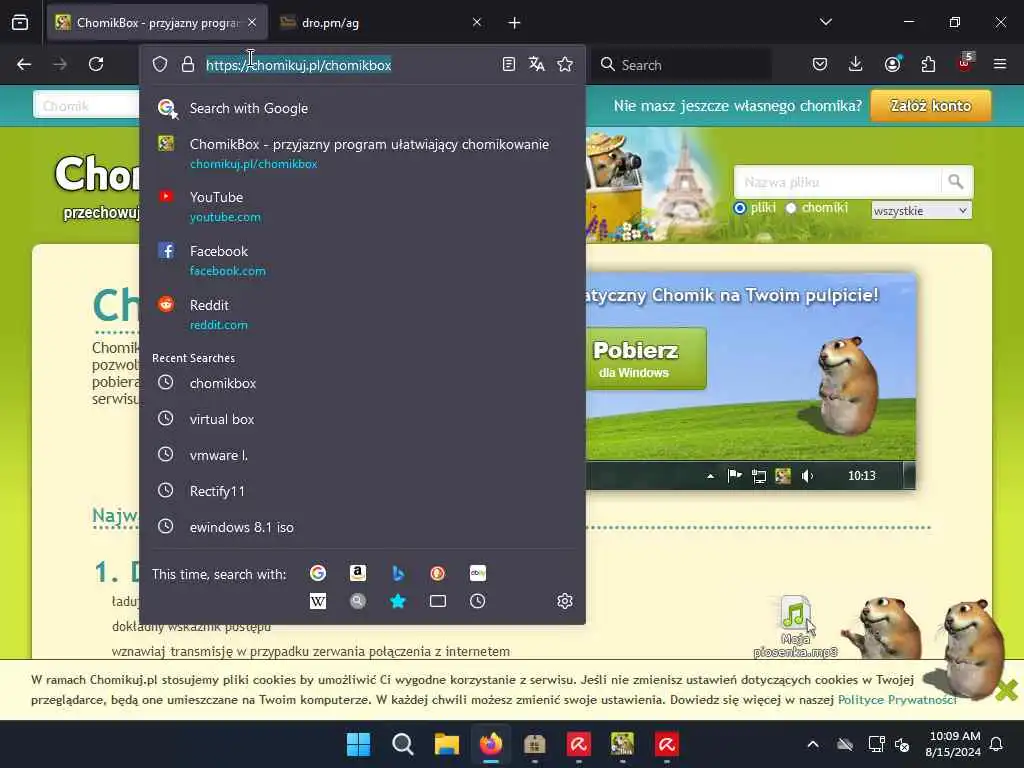The height and width of the screenshot is (768, 1024).
Task: Click 'Załóż konto' button
Action: (x=931, y=106)
